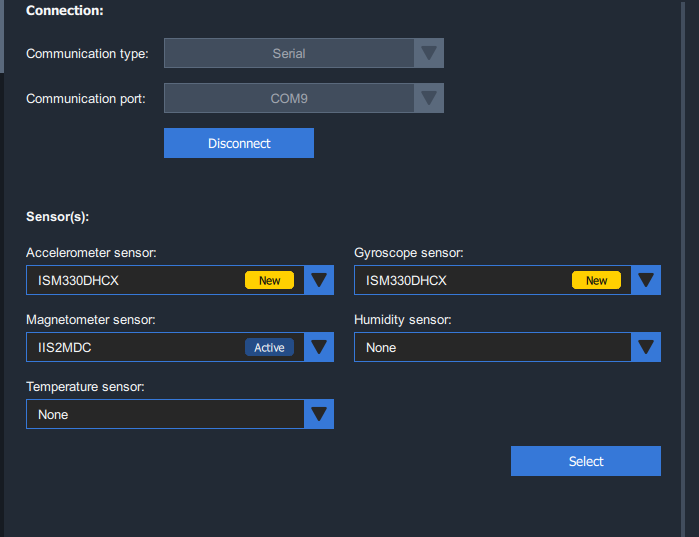The image size is (699, 537).
Task: Expand the Magnetometer sensor dropdown arrow
Action: [319, 347]
